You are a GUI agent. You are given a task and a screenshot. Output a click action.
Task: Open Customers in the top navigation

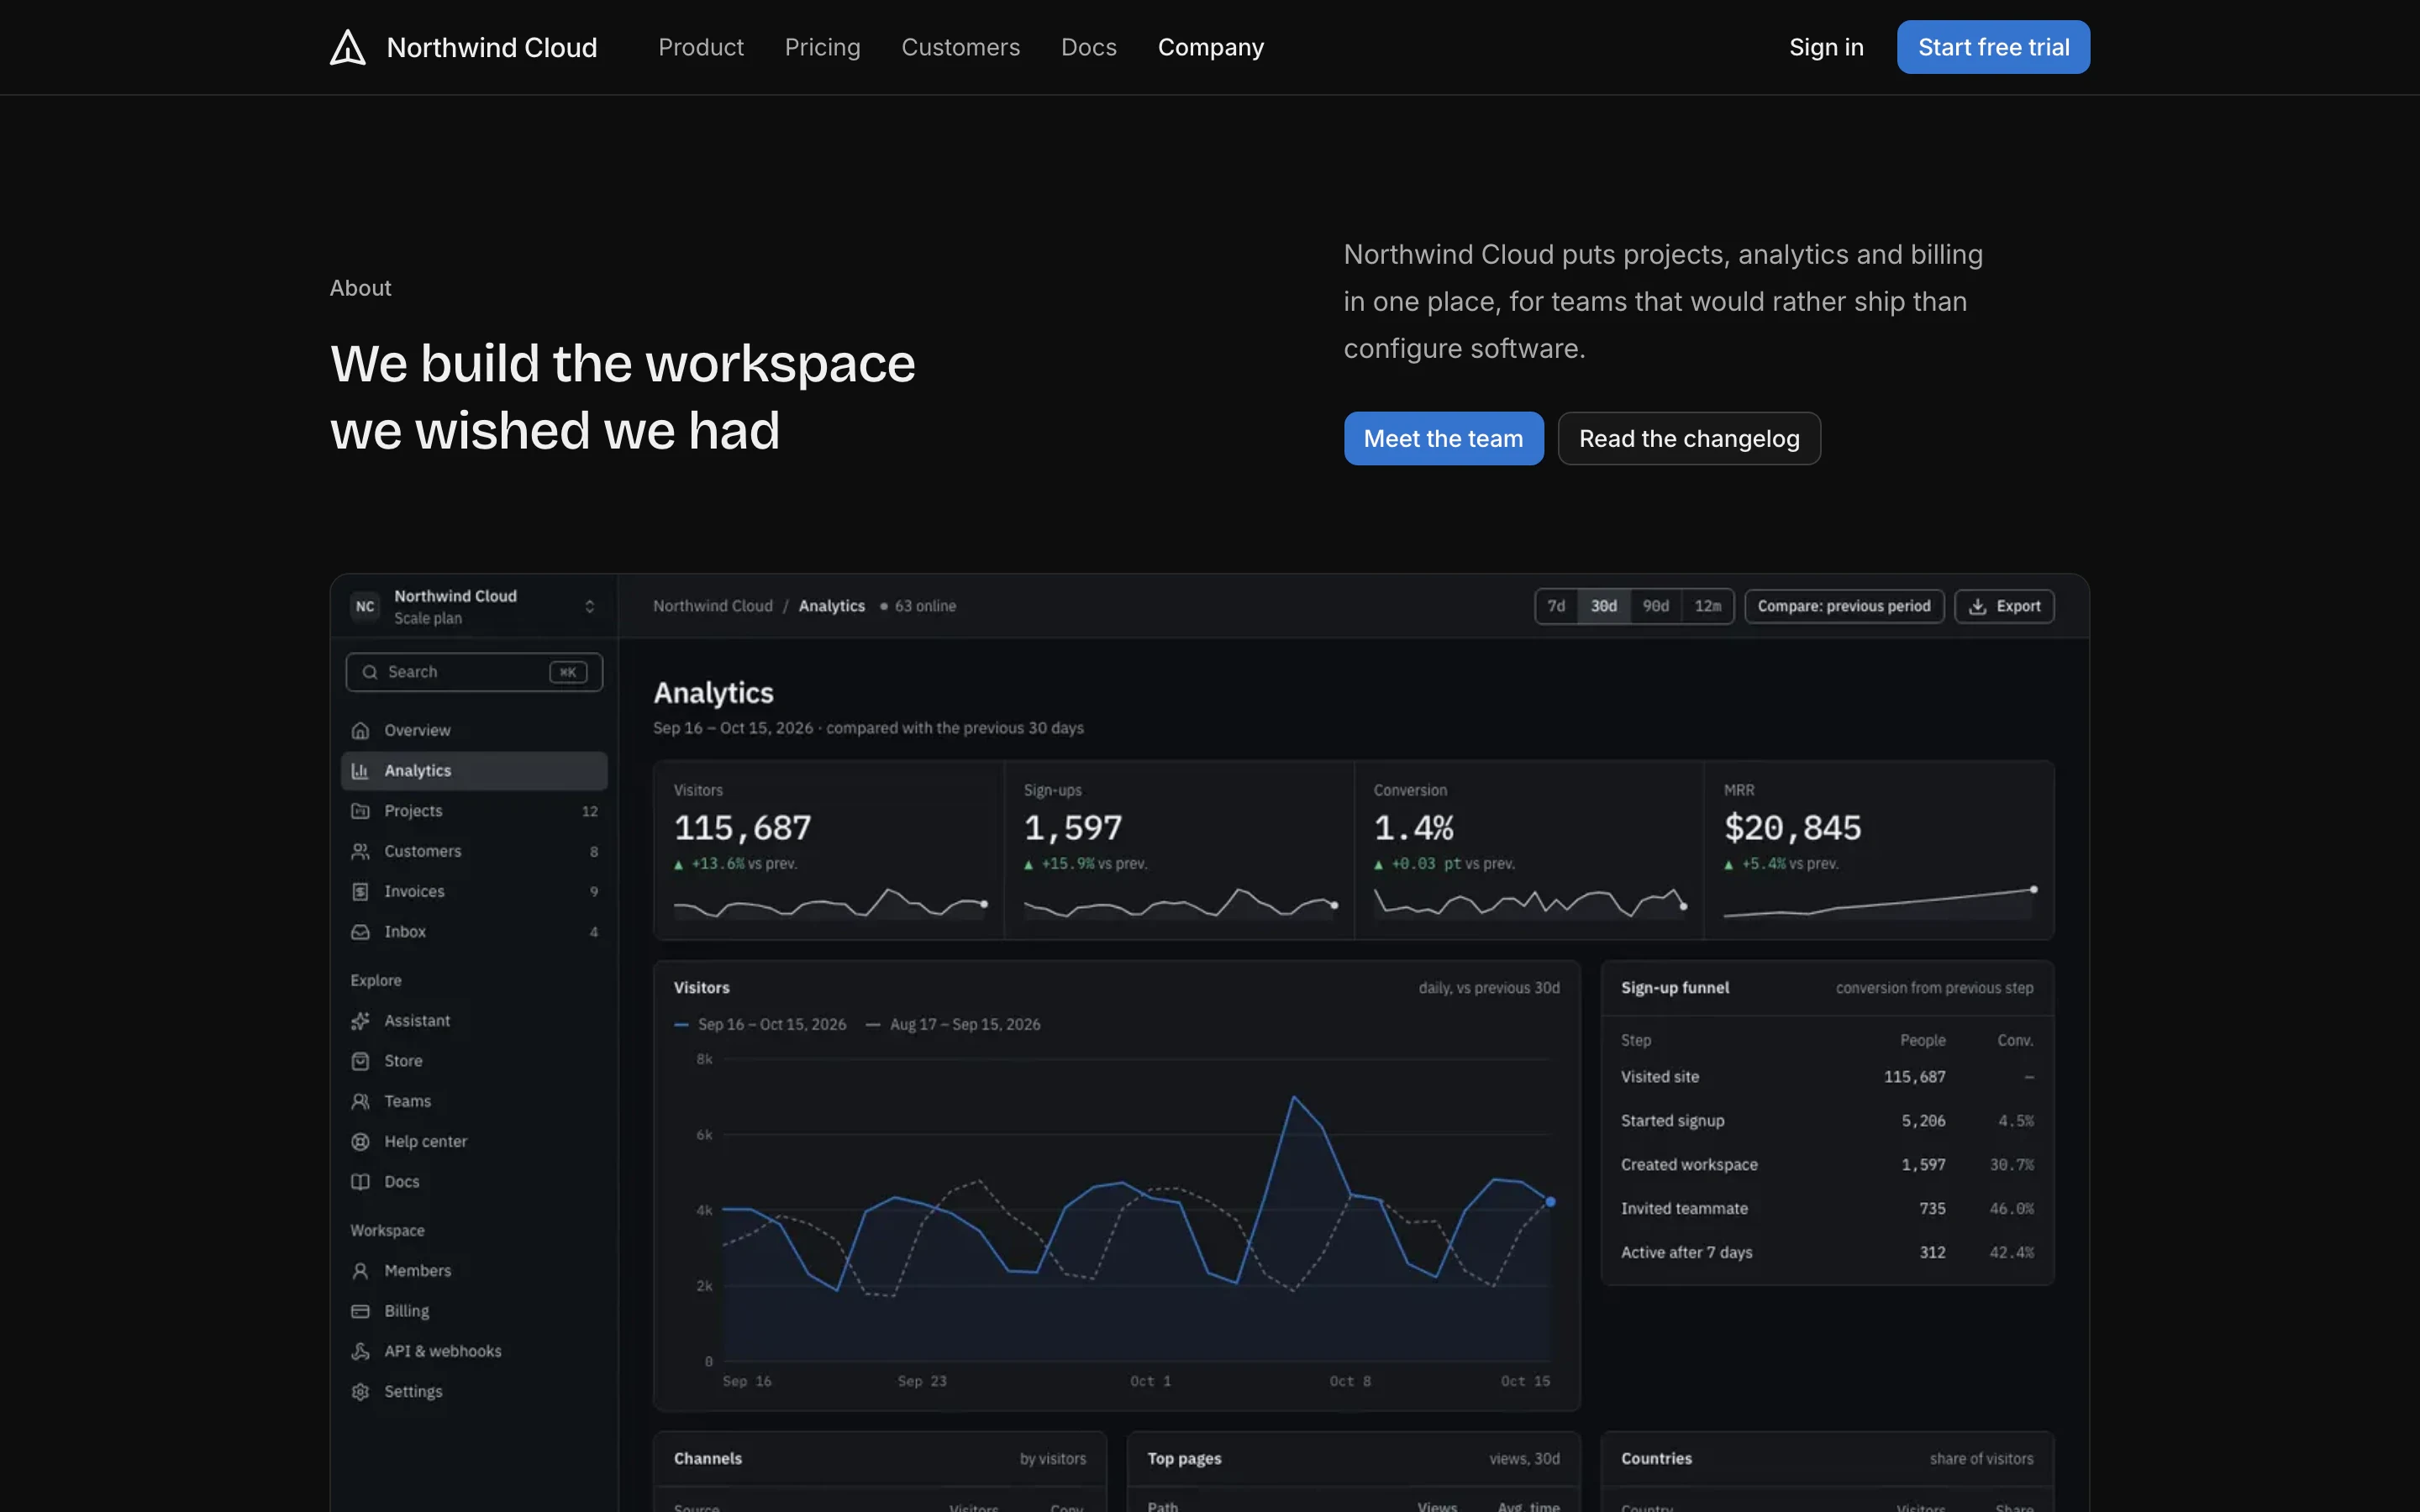click(960, 47)
